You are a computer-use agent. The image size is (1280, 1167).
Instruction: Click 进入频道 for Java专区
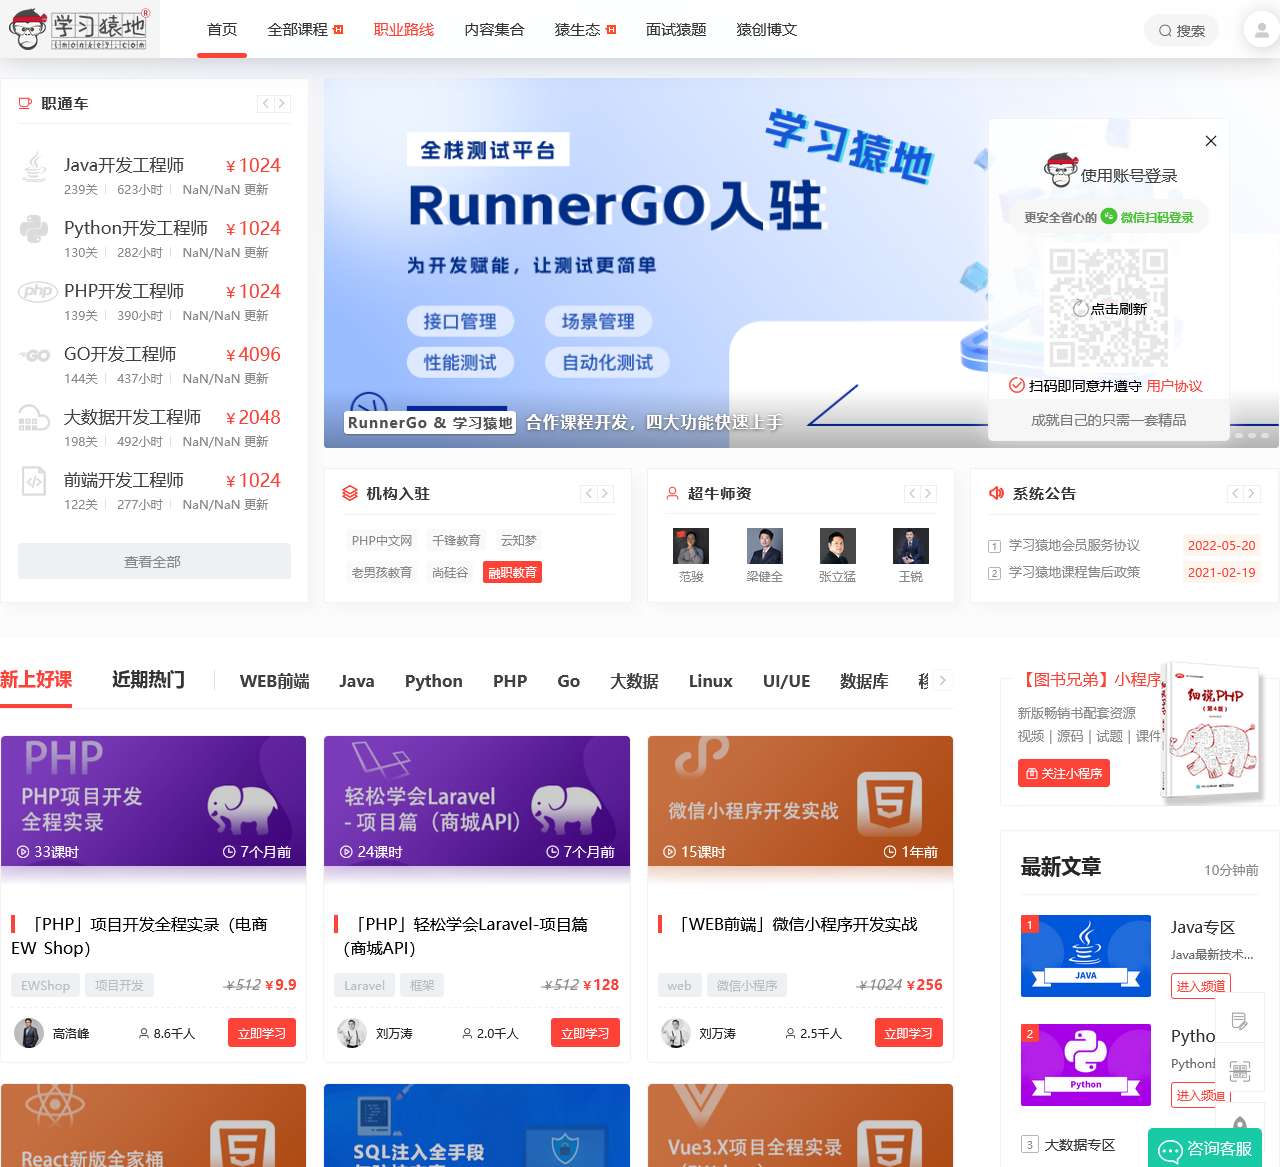pyautogui.click(x=1201, y=986)
